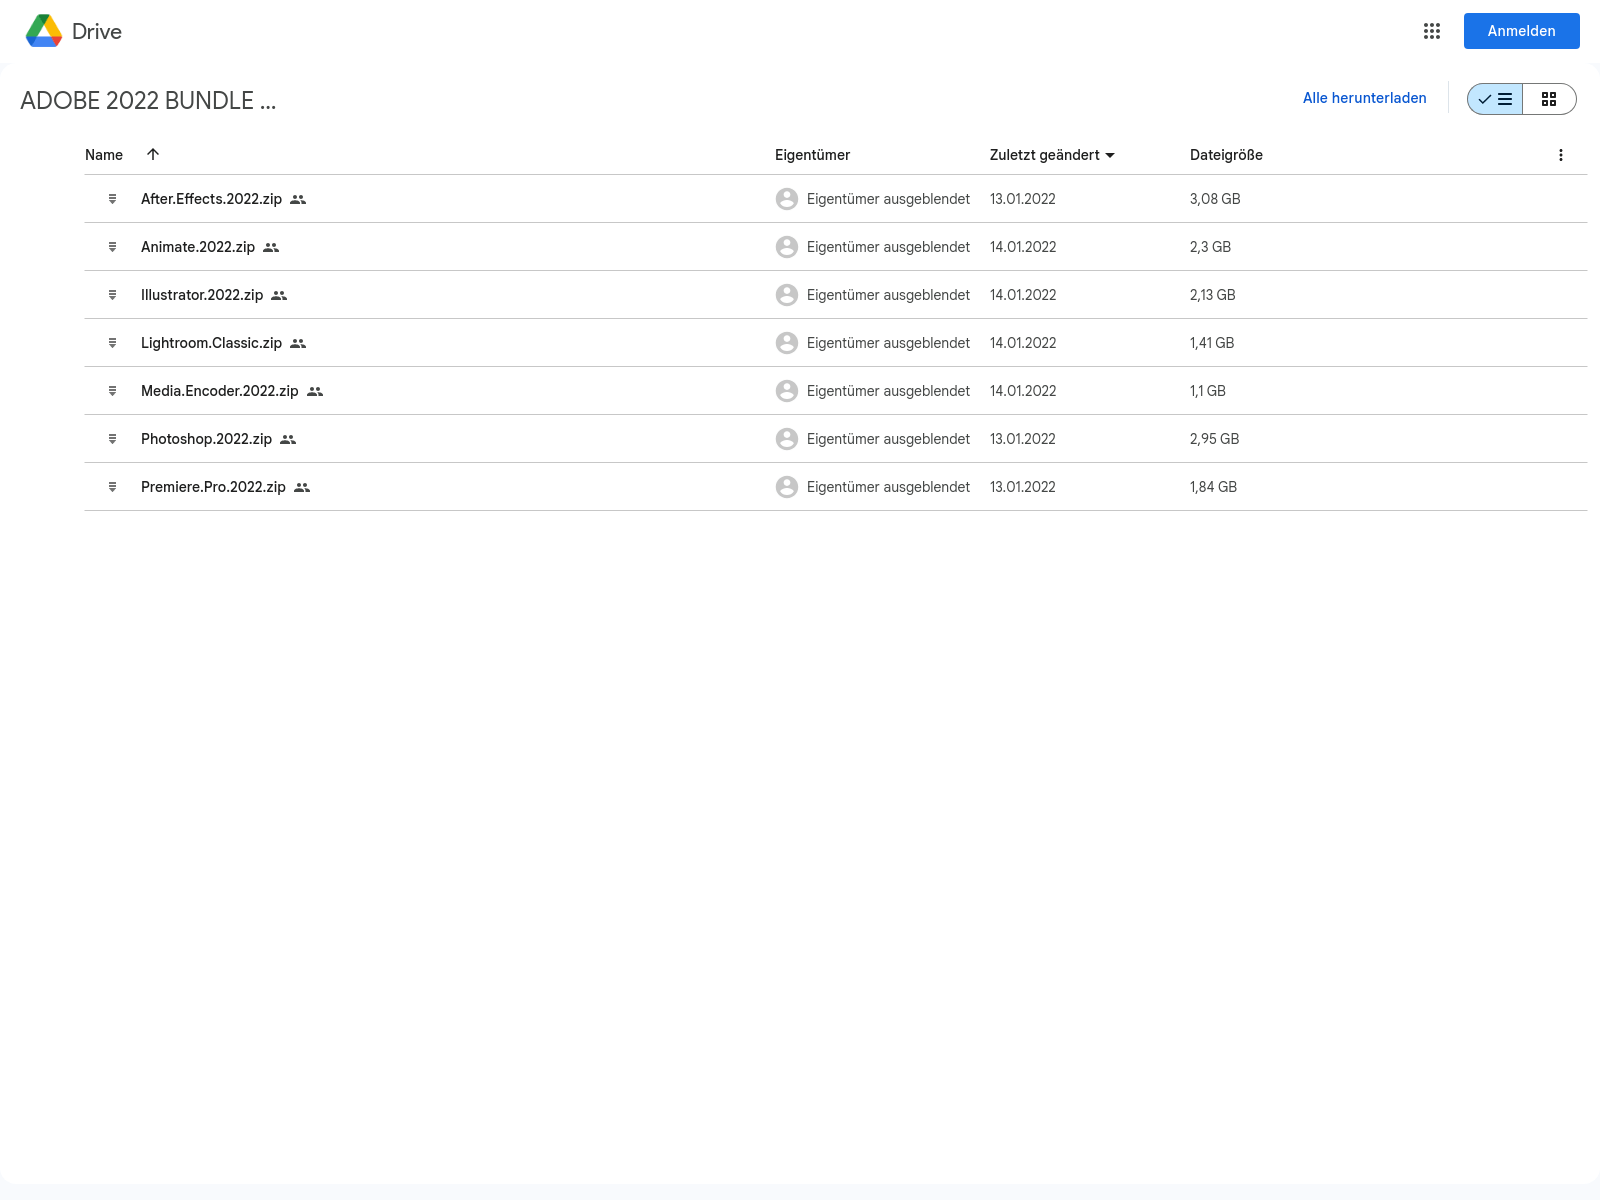Open Media.Encoder.2022.zip file
The height and width of the screenshot is (1200, 1600).
pyautogui.click(x=220, y=391)
